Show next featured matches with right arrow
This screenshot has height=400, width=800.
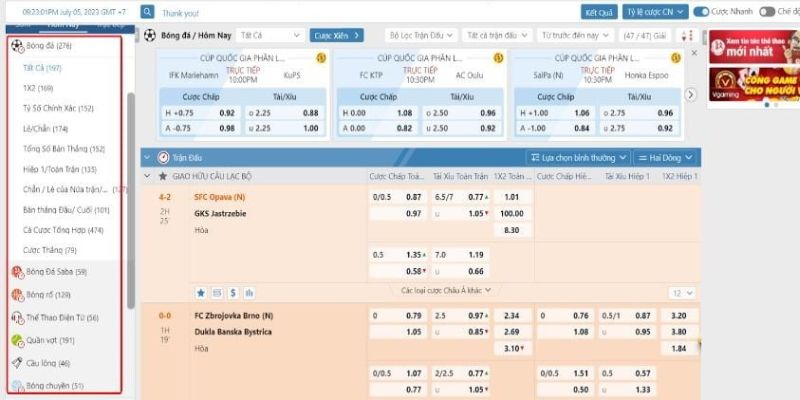pos(690,95)
